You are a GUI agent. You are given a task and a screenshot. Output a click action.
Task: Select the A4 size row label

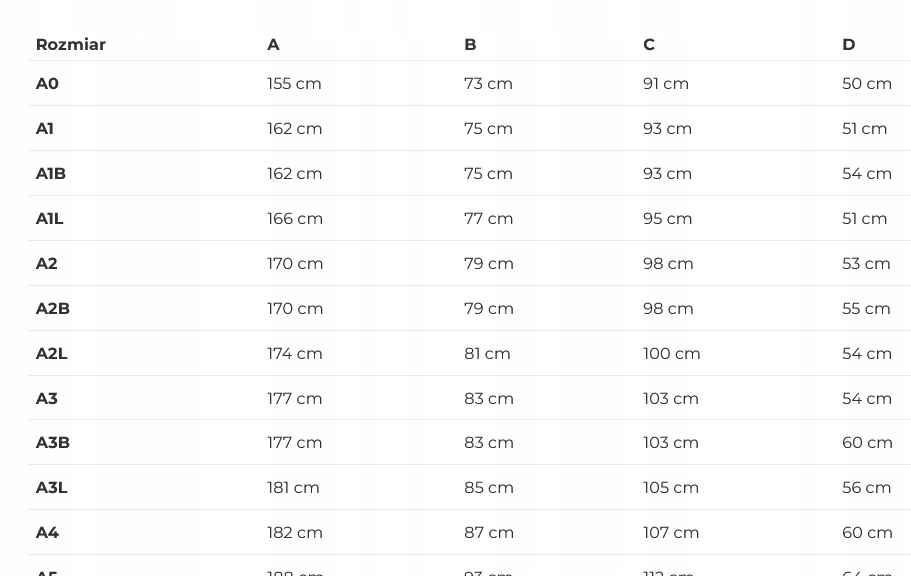(47, 532)
